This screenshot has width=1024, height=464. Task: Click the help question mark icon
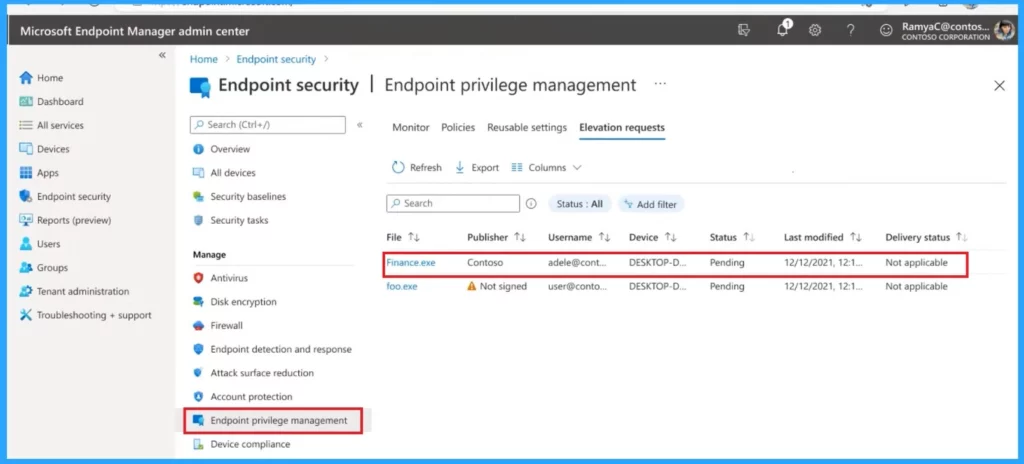(x=850, y=30)
